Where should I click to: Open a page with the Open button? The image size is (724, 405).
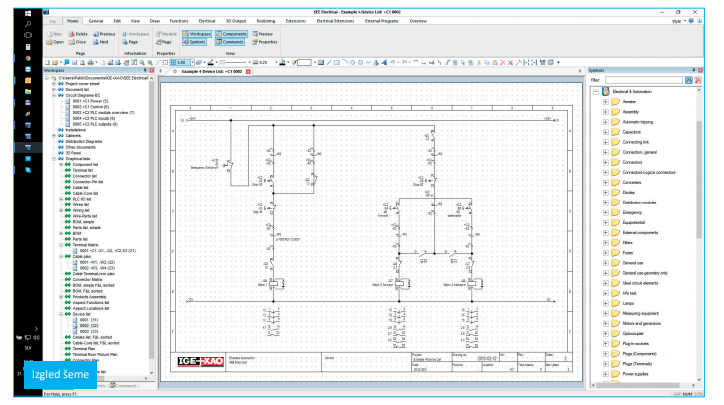(x=55, y=42)
